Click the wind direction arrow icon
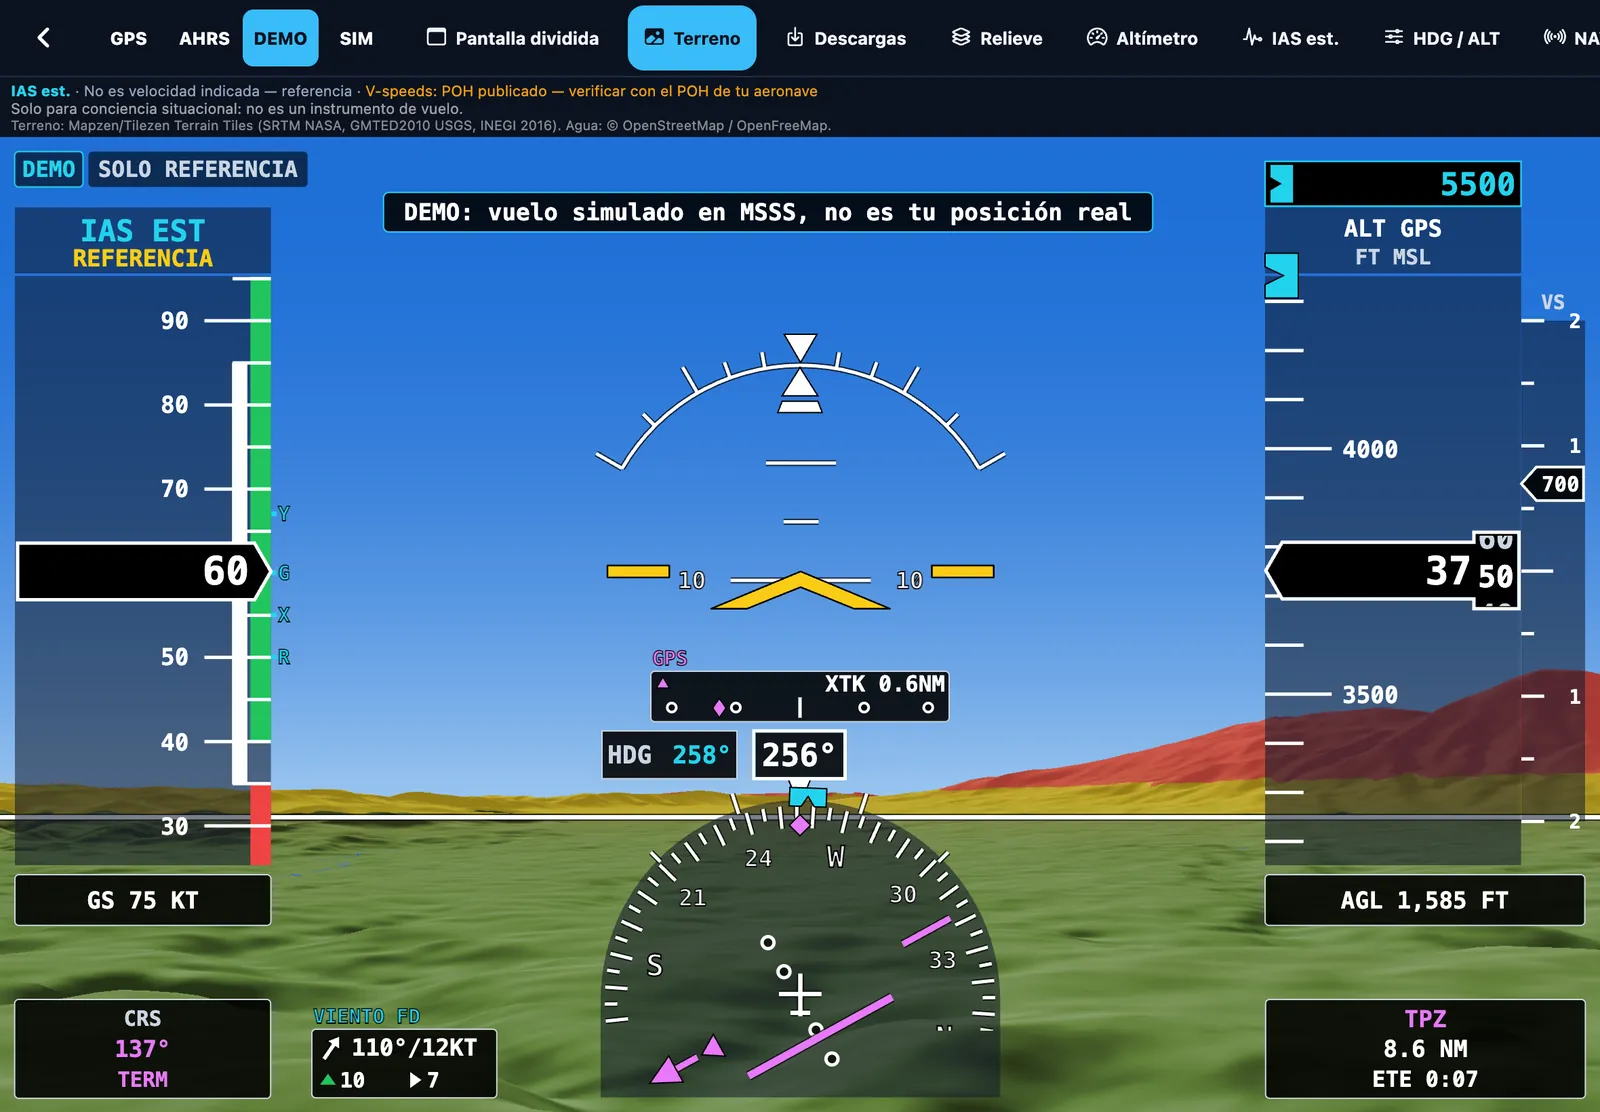The image size is (1600, 1112). (x=331, y=1048)
